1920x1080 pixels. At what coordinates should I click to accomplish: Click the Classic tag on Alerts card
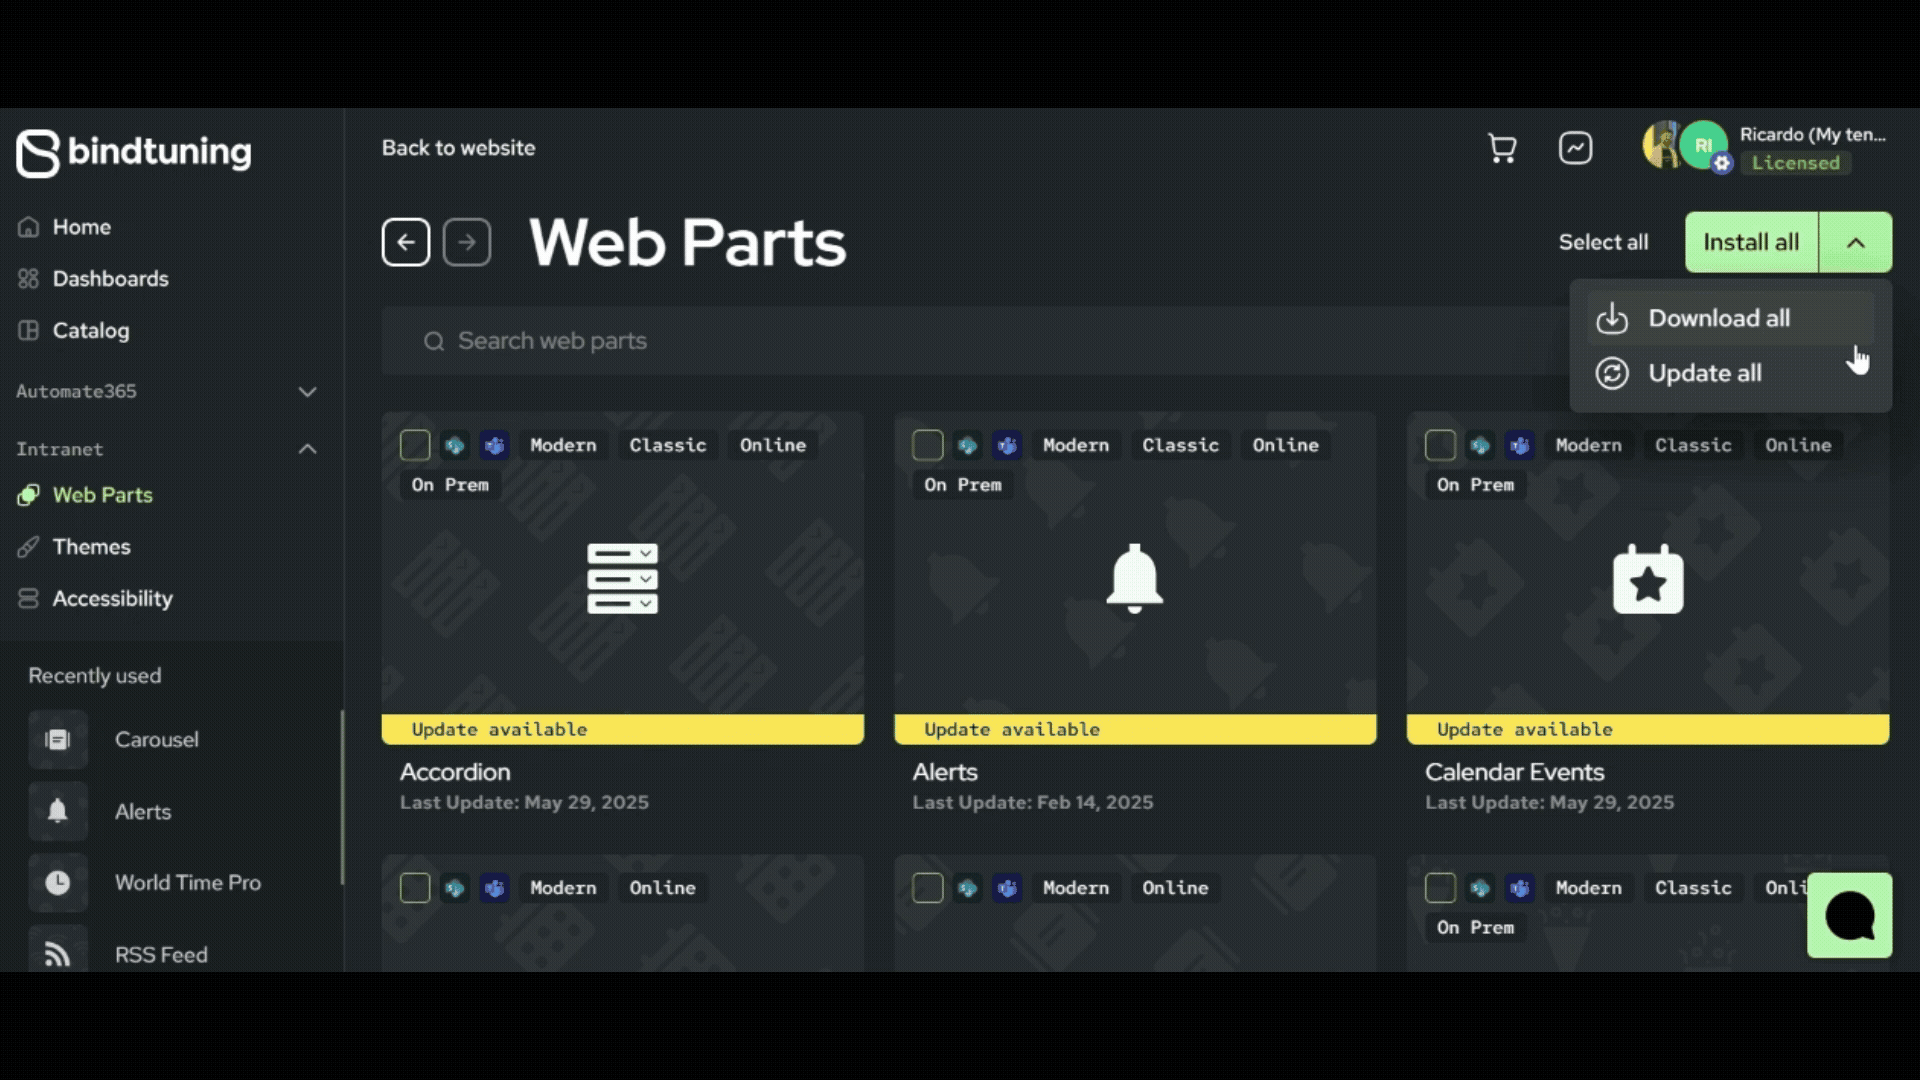[x=1180, y=445]
